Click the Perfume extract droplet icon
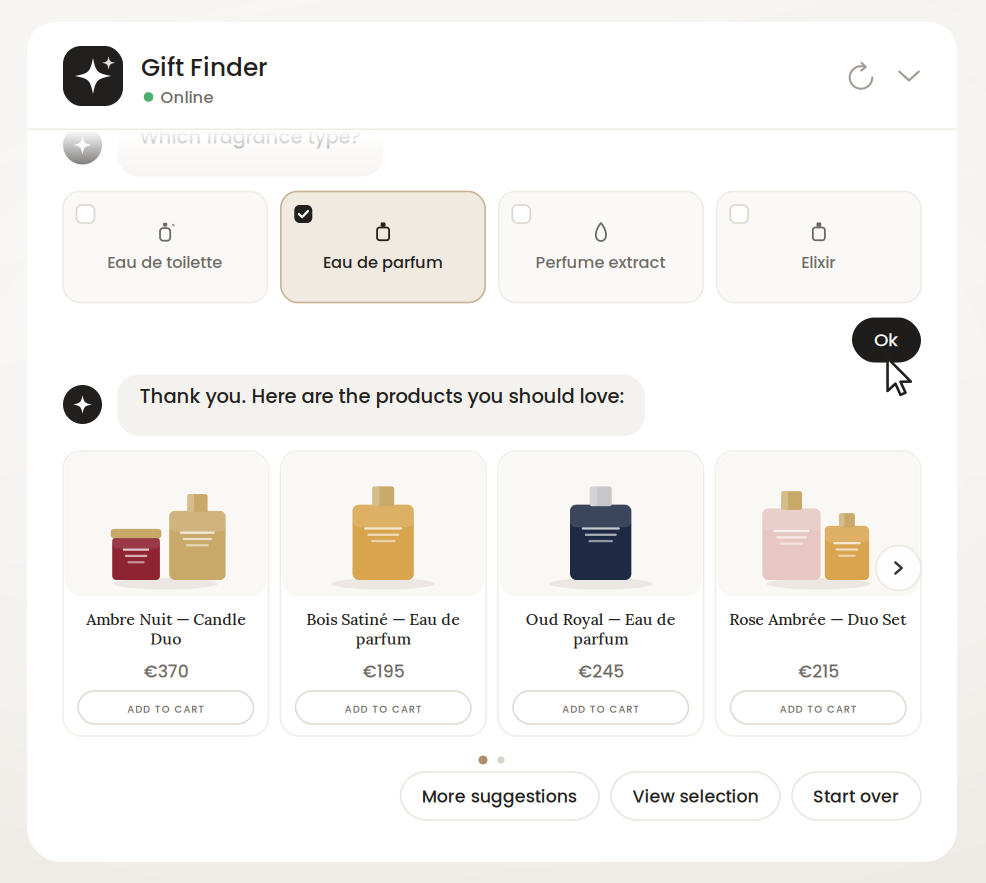This screenshot has height=883, width=986. pos(601,232)
